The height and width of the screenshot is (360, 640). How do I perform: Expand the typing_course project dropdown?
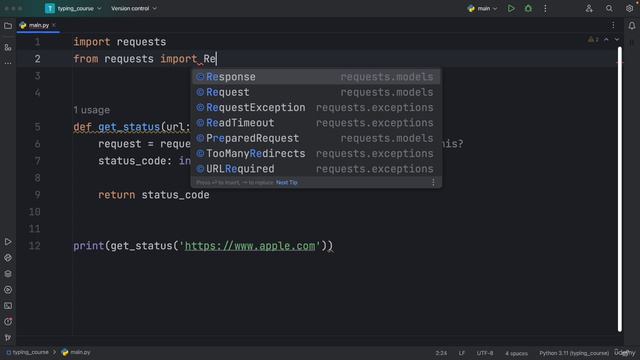[x=73, y=8]
